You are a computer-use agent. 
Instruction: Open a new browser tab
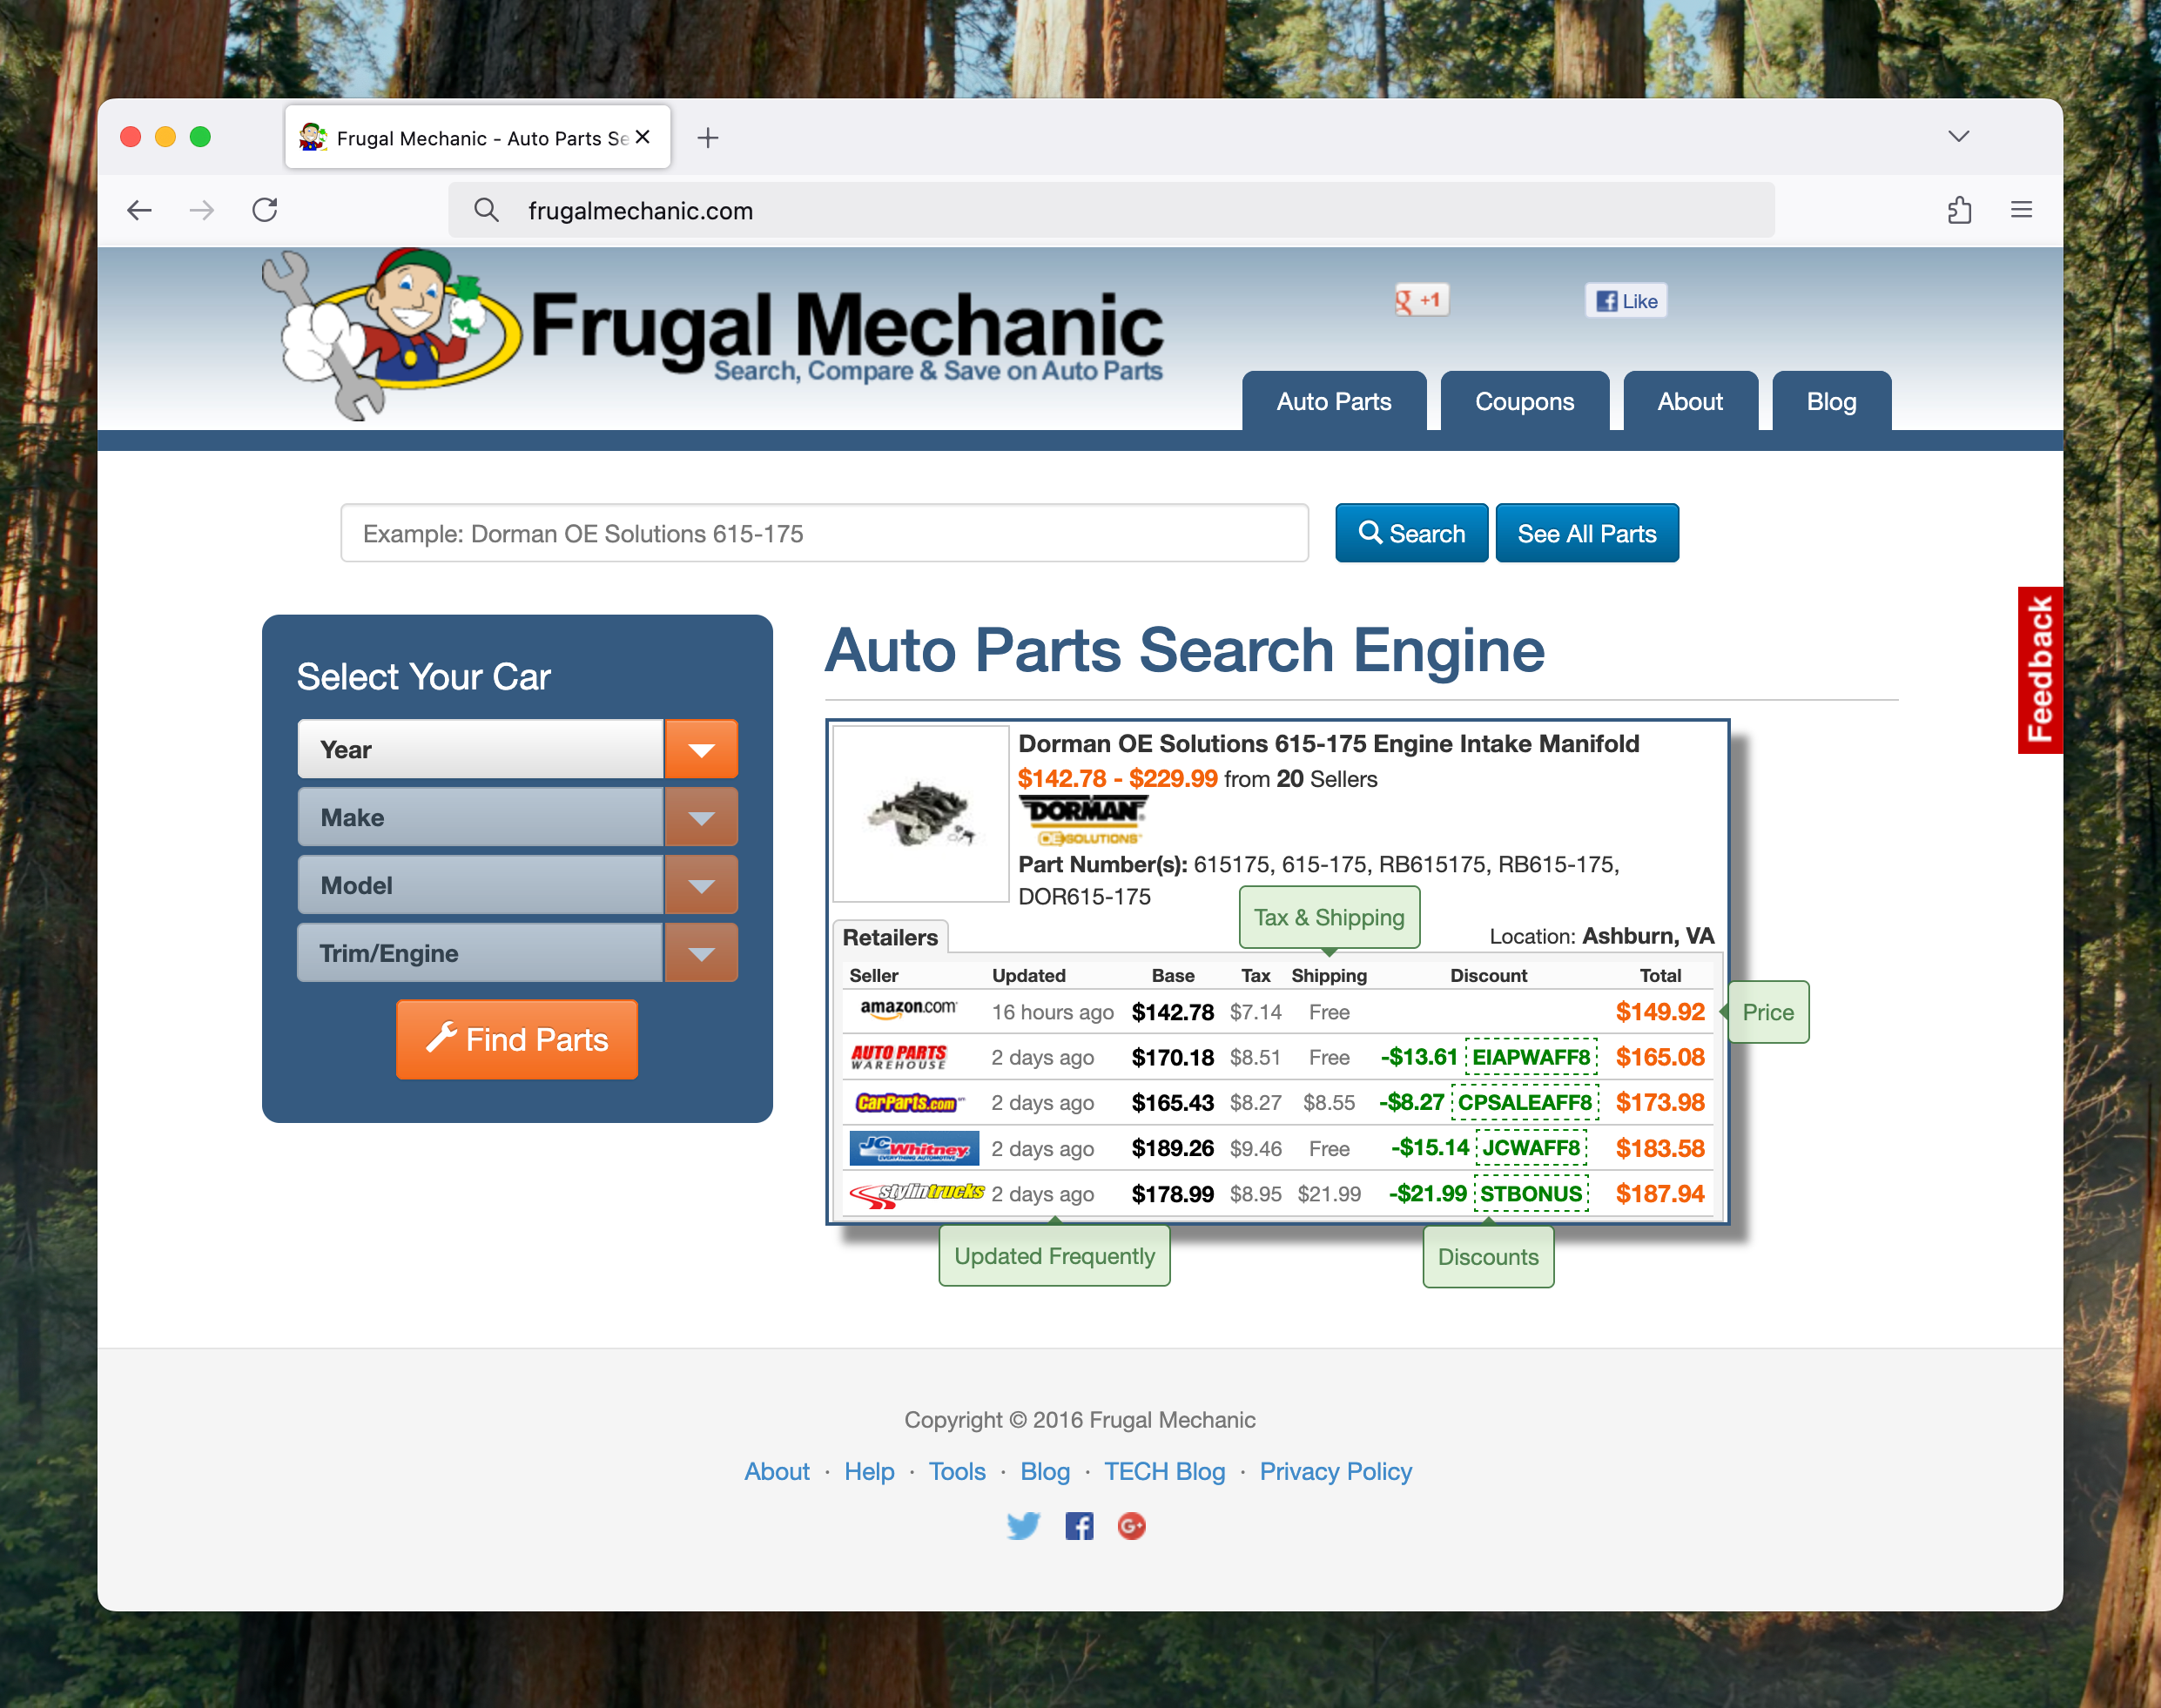point(708,138)
